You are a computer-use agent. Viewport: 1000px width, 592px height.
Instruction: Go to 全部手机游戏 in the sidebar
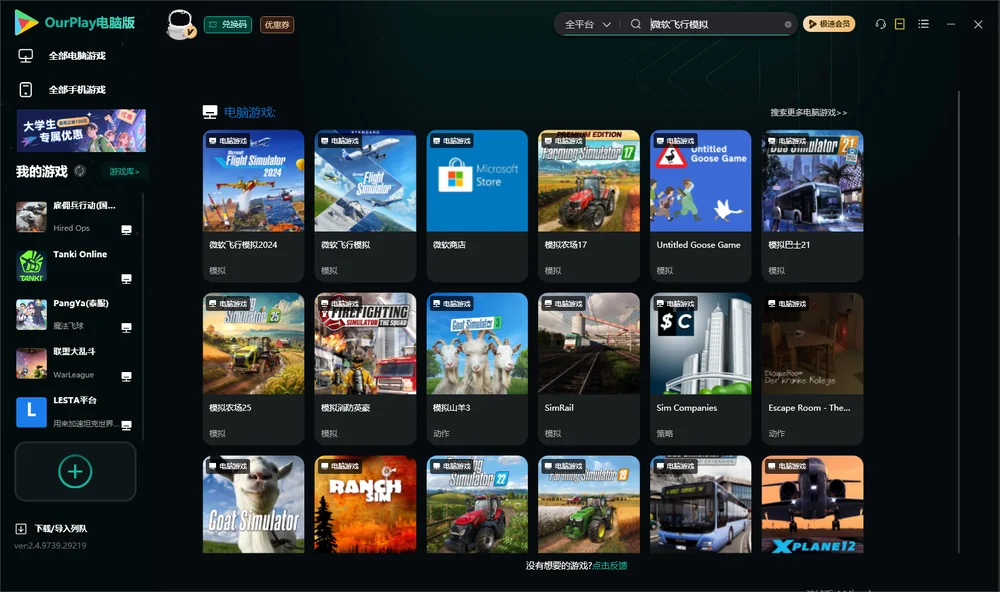pos(78,89)
